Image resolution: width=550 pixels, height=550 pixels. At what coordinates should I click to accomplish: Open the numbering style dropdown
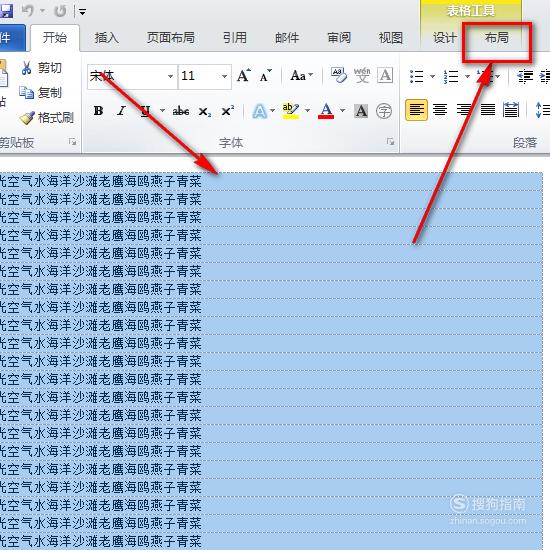tap(467, 76)
